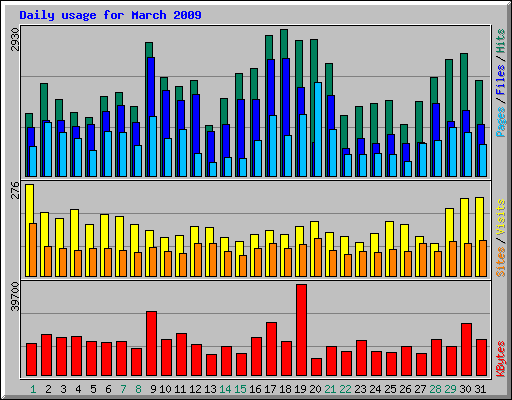Select day label 20 on the x-axis
The width and height of the screenshot is (512, 400).
[315, 389]
